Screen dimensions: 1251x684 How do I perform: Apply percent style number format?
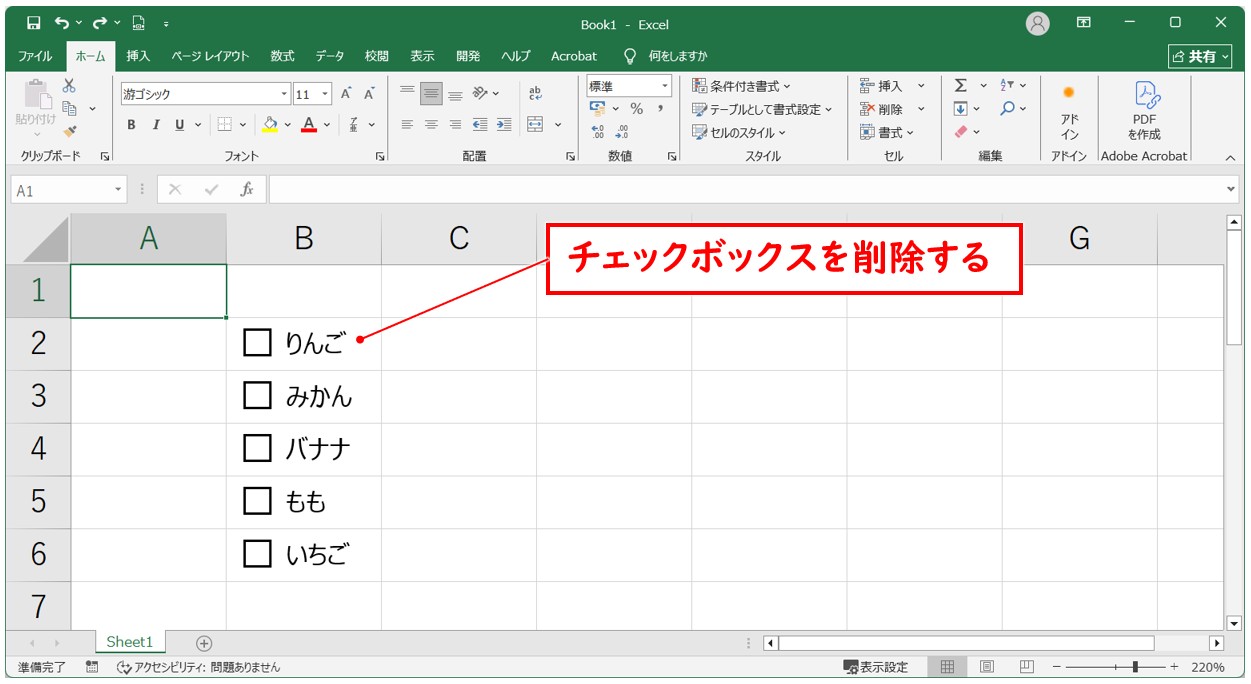tap(637, 109)
